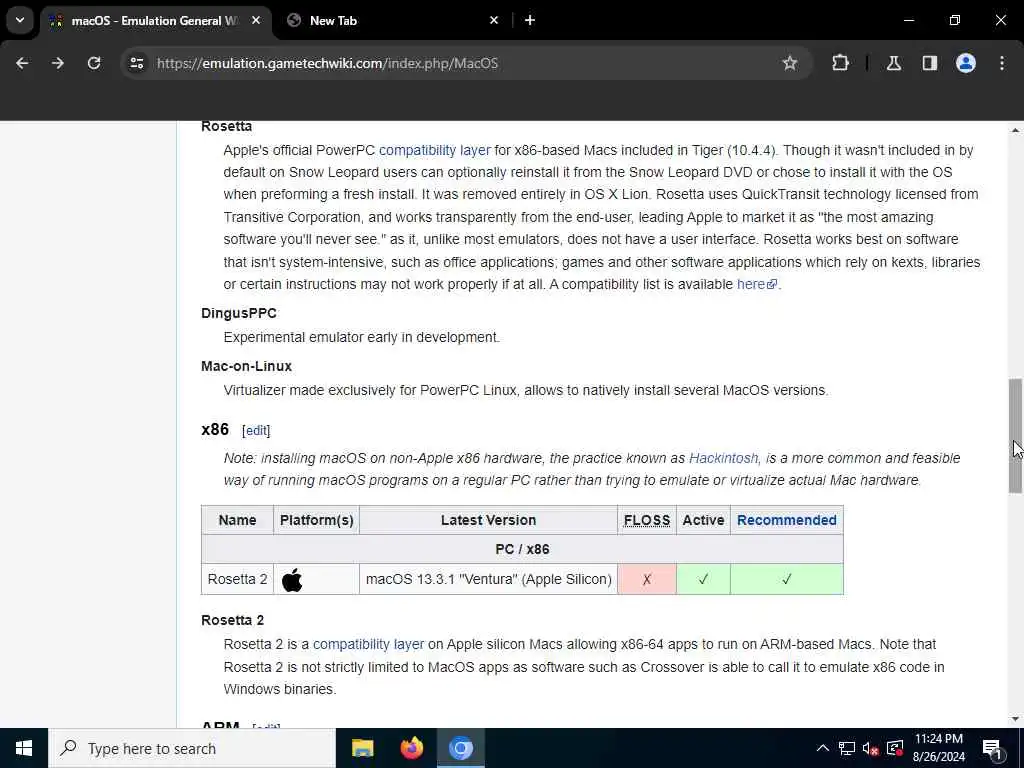
Task: Click the Mac-on-Linux heading
Action: click(x=247, y=366)
